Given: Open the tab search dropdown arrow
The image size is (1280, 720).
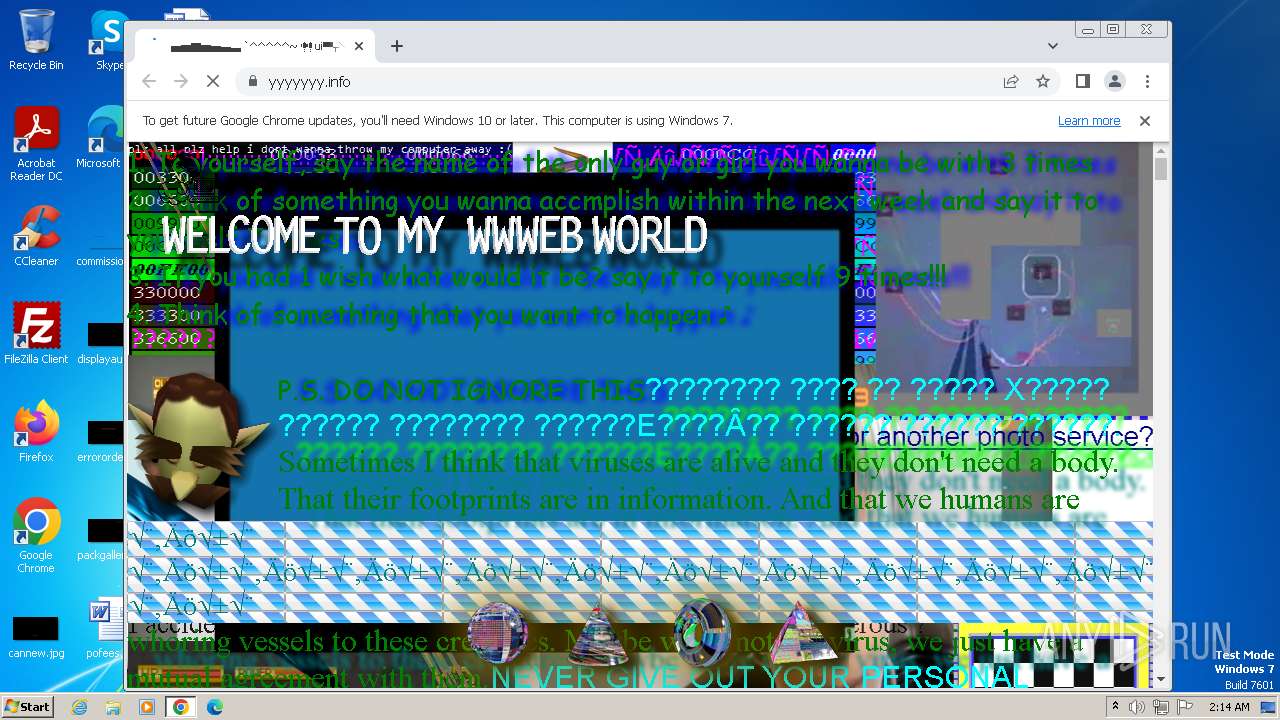Looking at the screenshot, I should (x=1053, y=46).
